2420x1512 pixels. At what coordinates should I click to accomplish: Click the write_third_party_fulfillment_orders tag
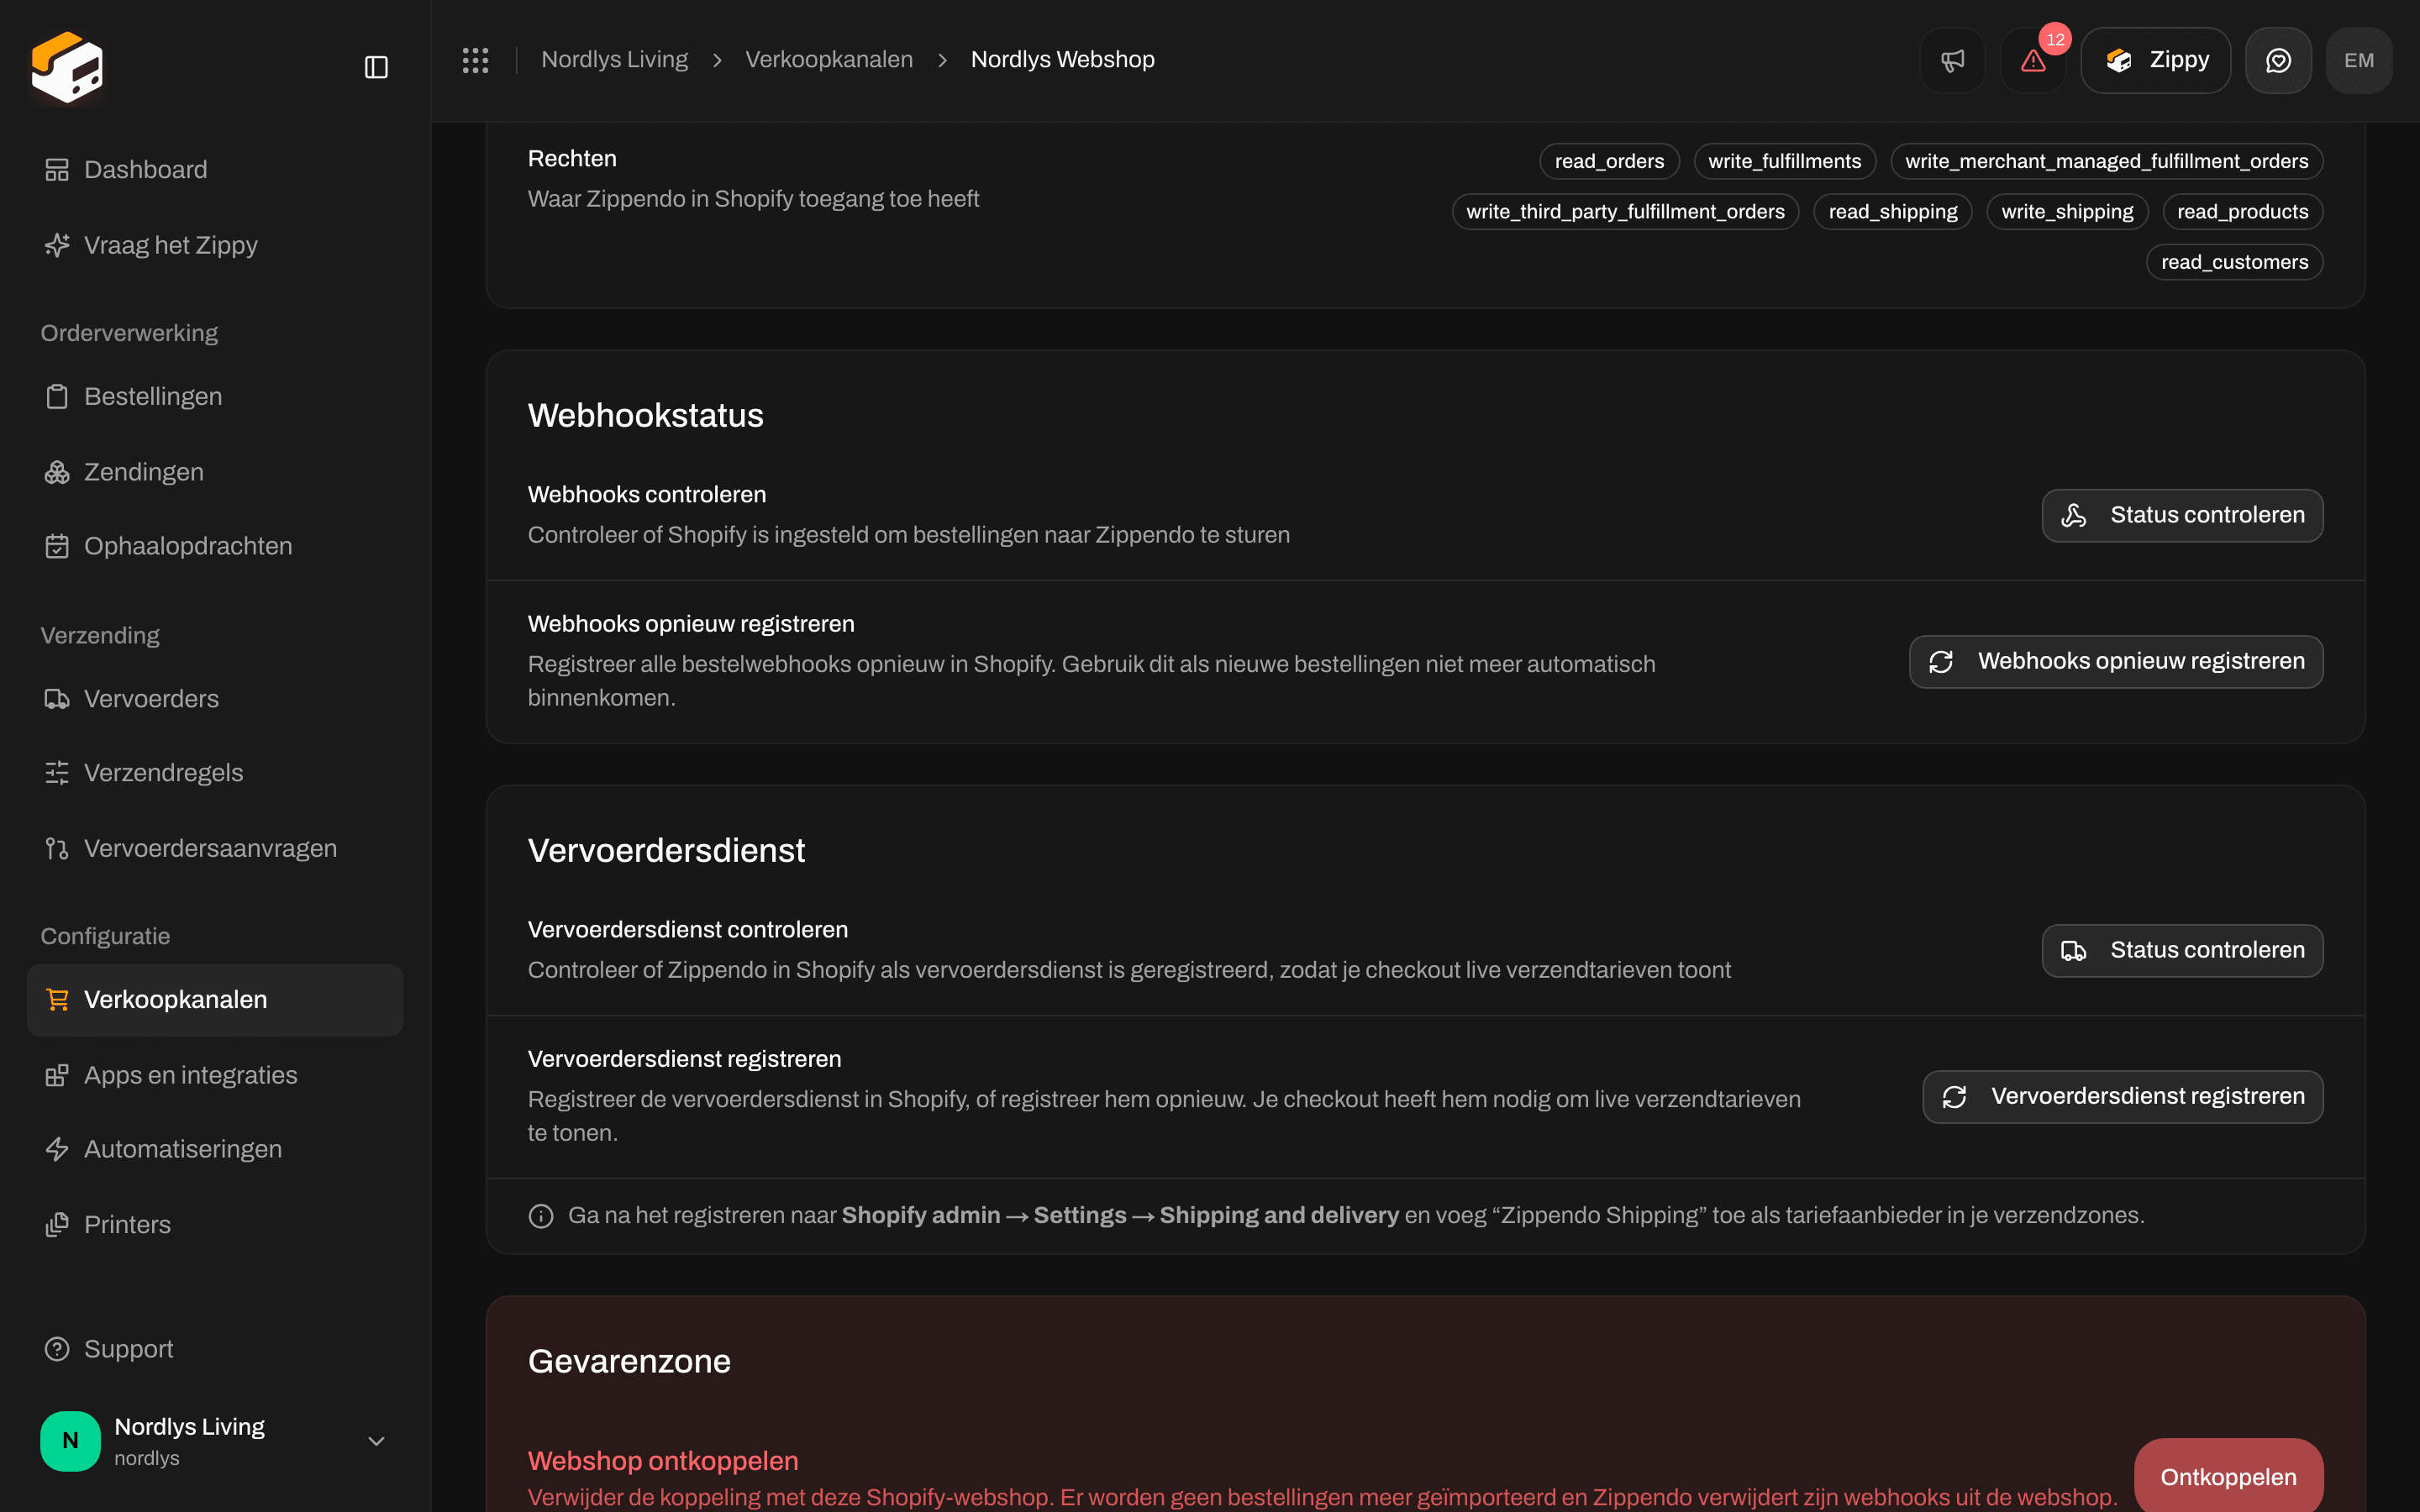tap(1625, 212)
